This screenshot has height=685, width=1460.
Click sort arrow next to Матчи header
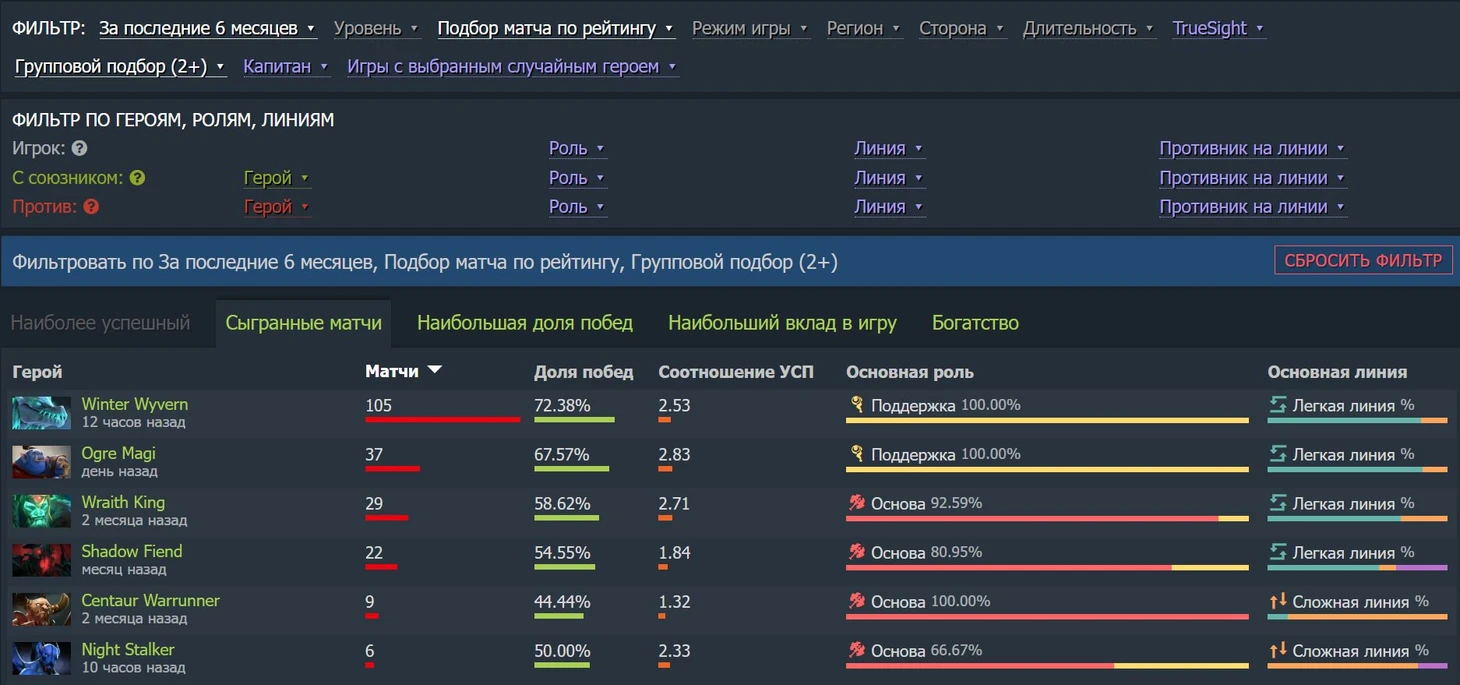click(x=434, y=370)
